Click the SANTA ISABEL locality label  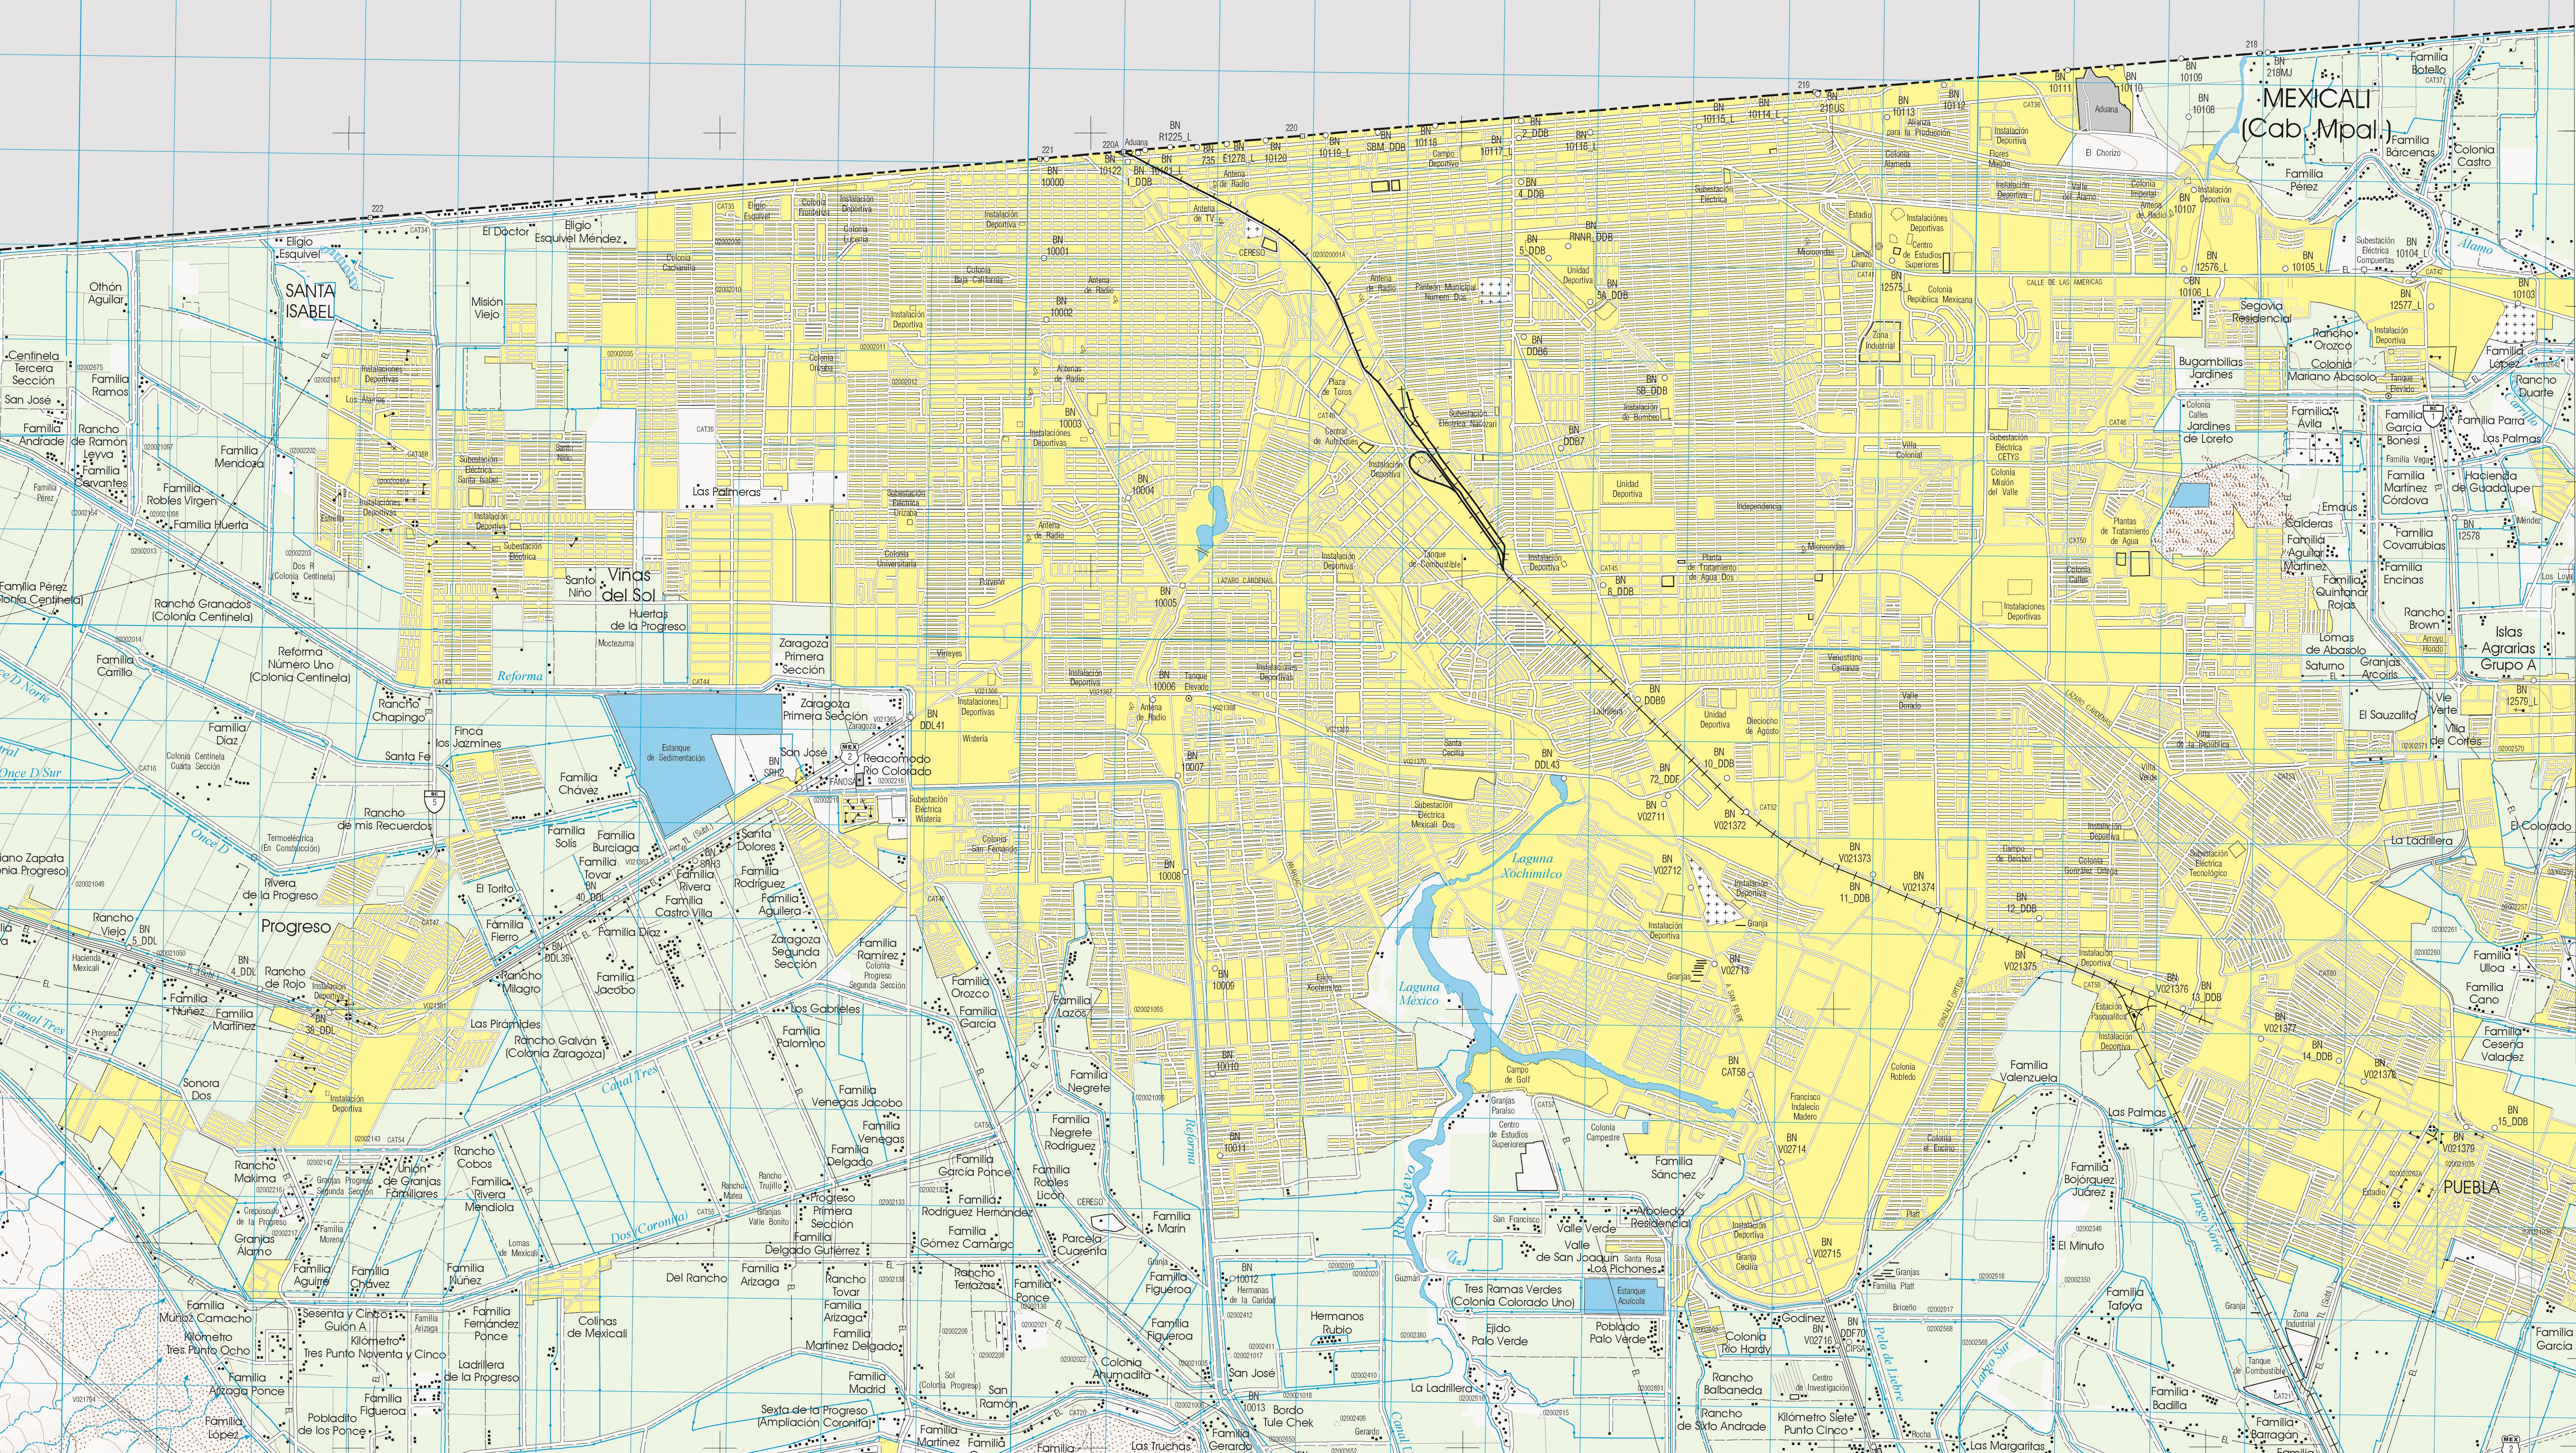click(x=310, y=300)
